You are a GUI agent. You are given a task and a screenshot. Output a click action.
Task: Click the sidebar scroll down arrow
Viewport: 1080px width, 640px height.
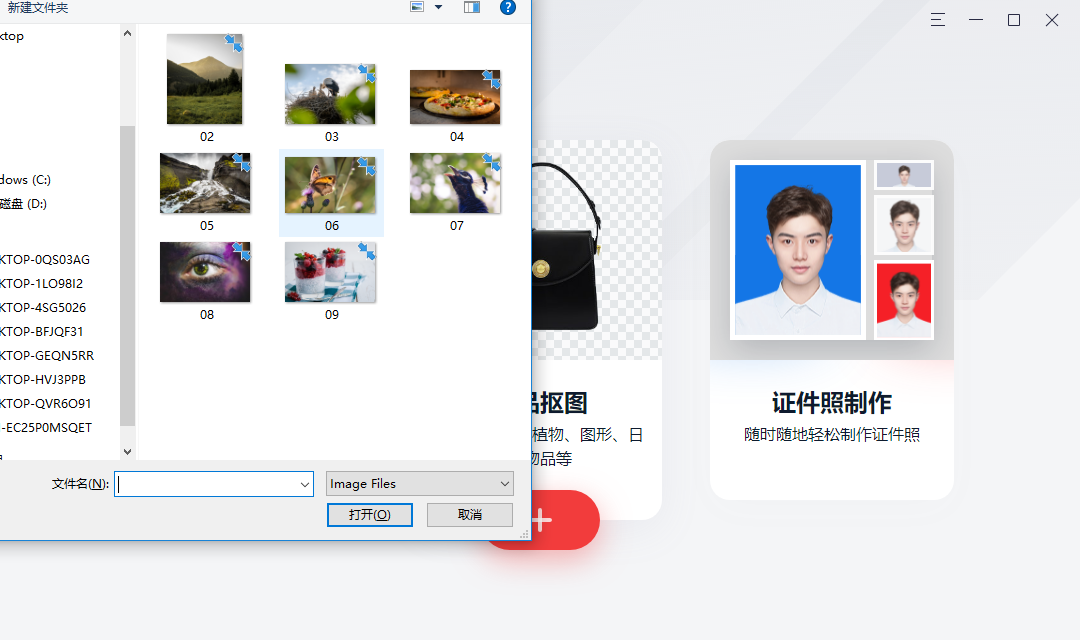click(127, 452)
